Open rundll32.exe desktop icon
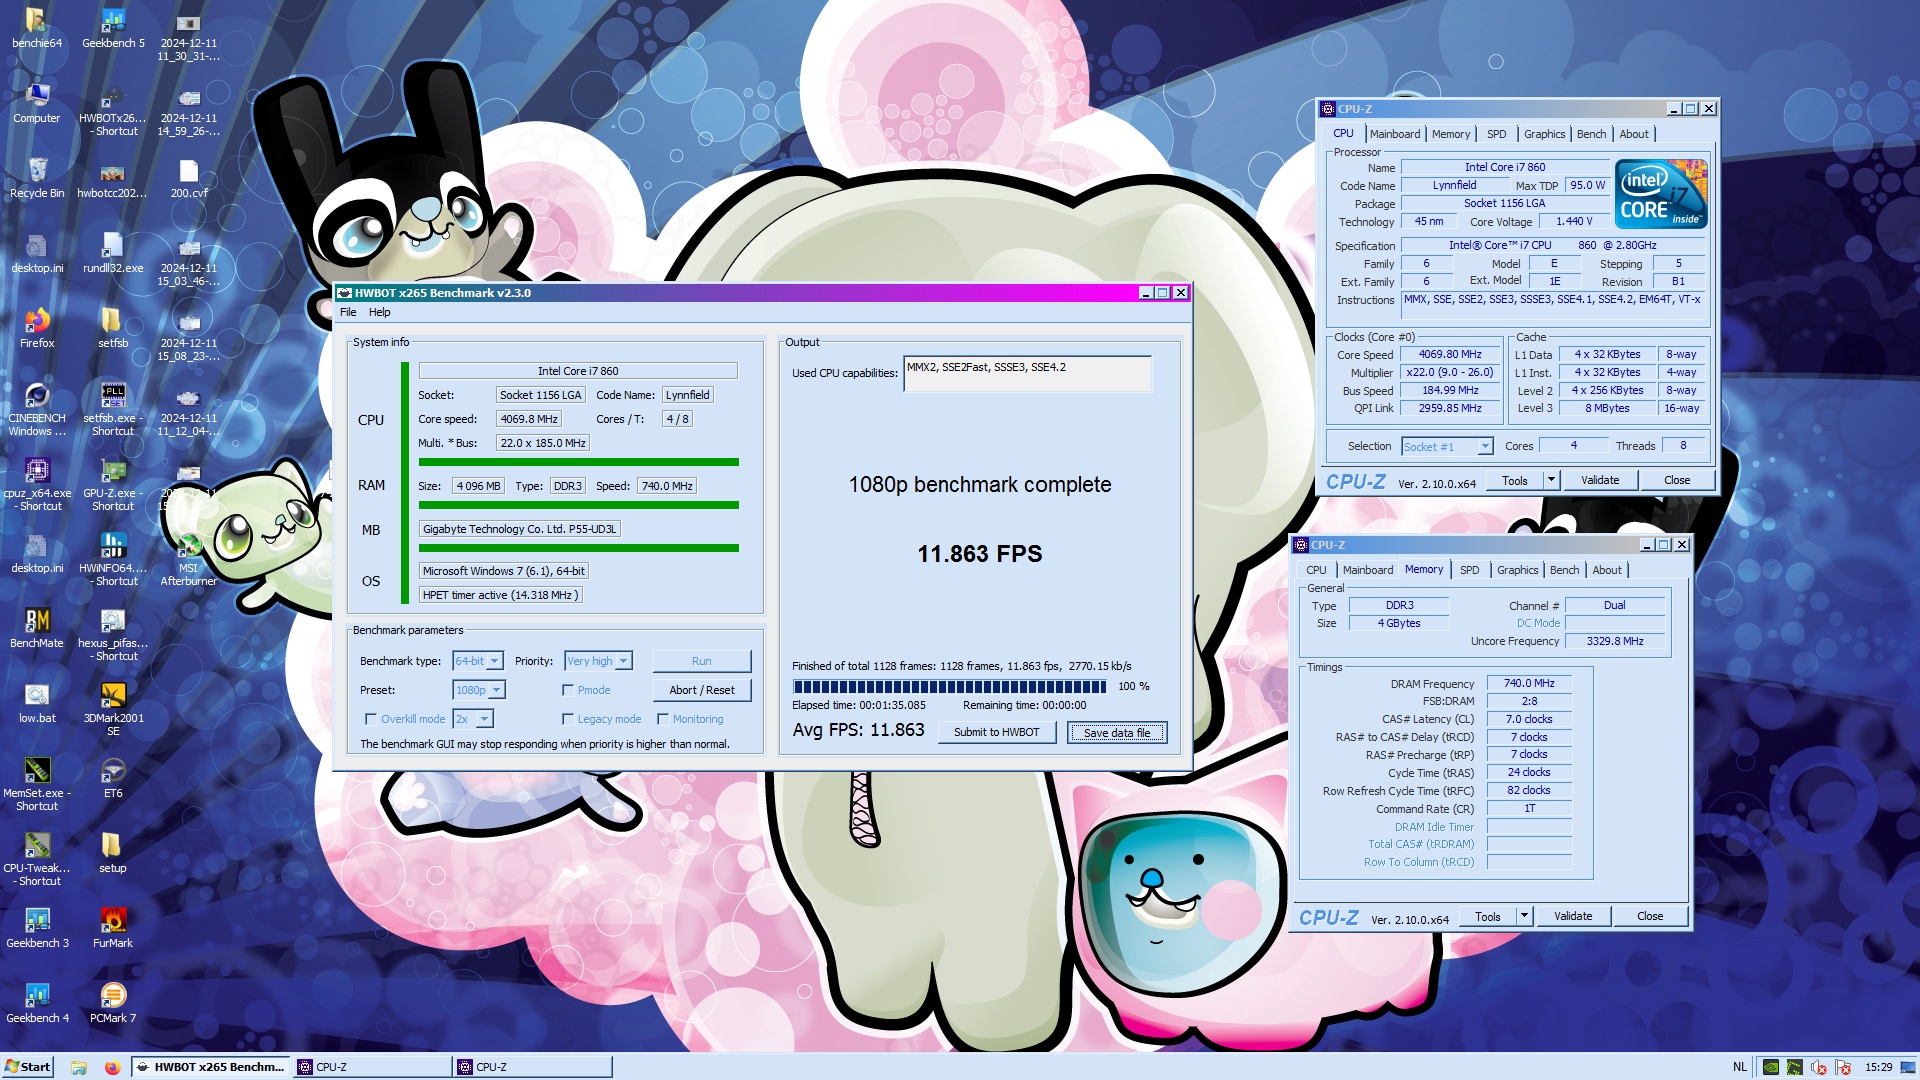This screenshot has width=1920, height=1080. click(113, 252)
